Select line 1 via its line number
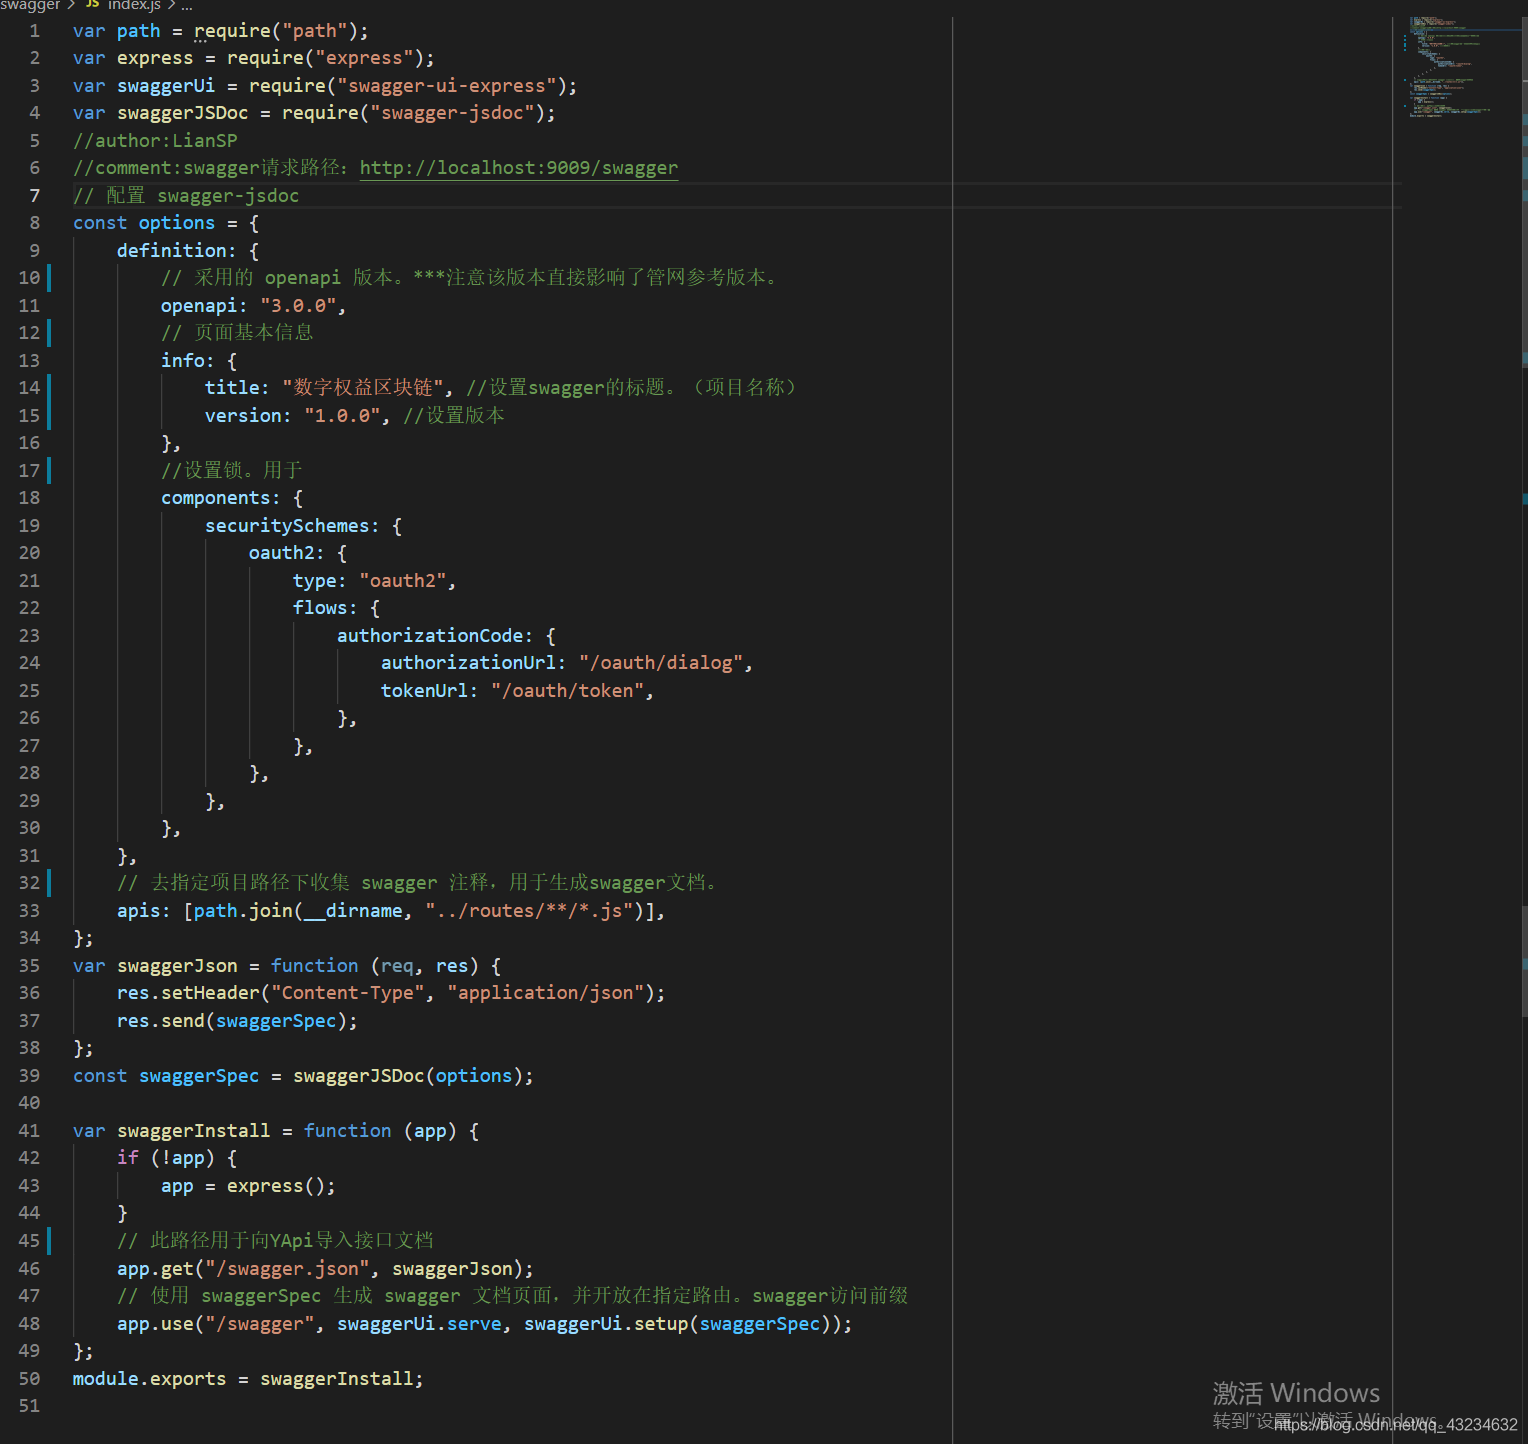The height and width of the screenshot is (1444, 1528). point(35,31)
